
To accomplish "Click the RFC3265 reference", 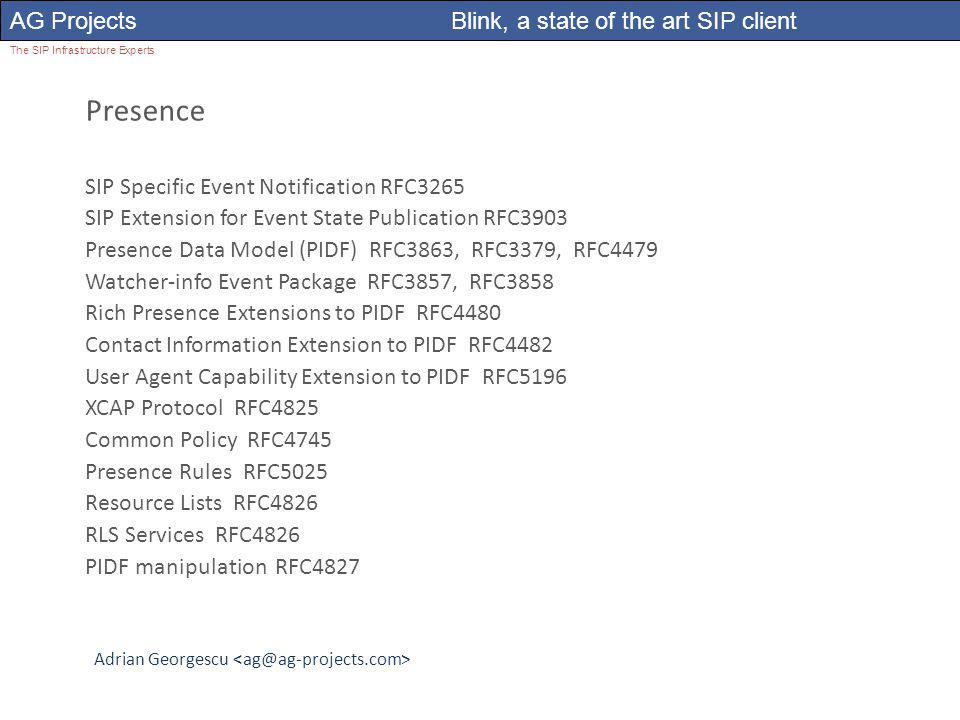I will pyautogui.click(x=422, y=187).
